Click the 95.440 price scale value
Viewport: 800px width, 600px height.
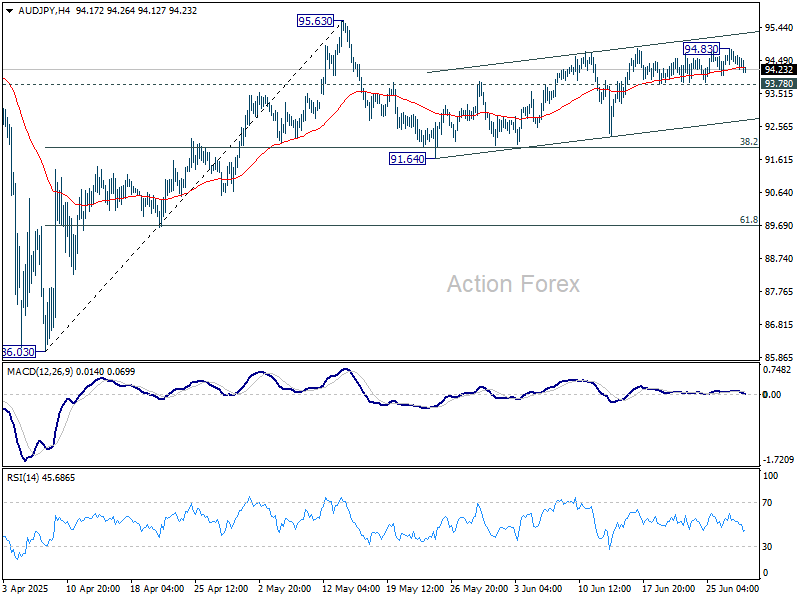pos(779,28)
